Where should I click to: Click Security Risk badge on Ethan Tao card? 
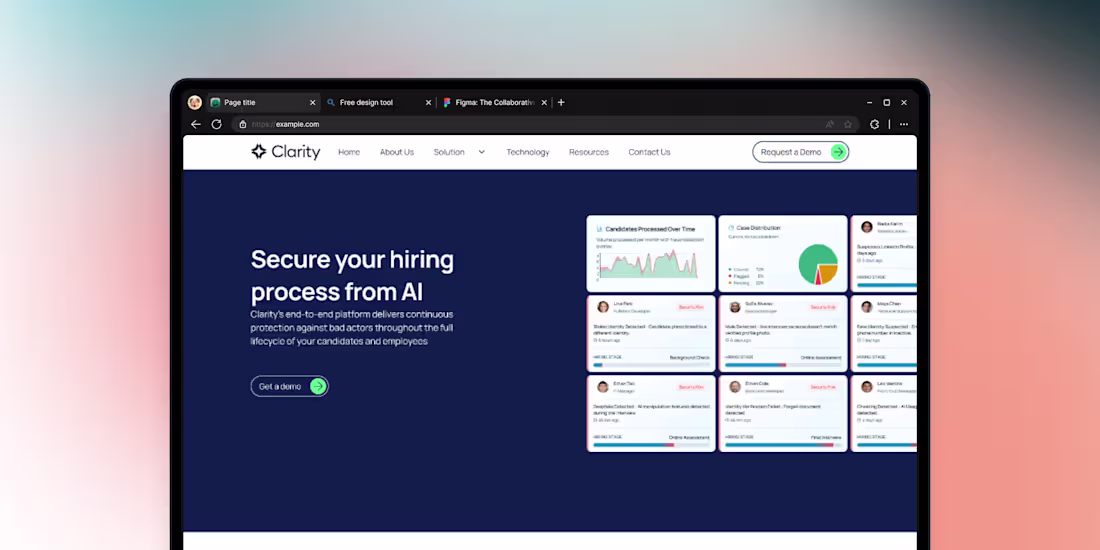pos(690,387)
